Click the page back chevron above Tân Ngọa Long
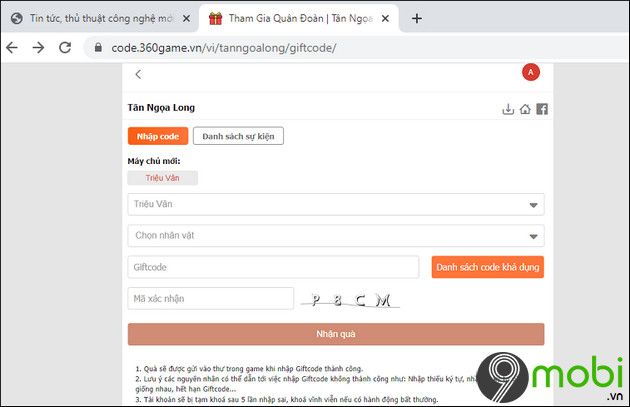The image size is (630, 407). pos(138,74)
